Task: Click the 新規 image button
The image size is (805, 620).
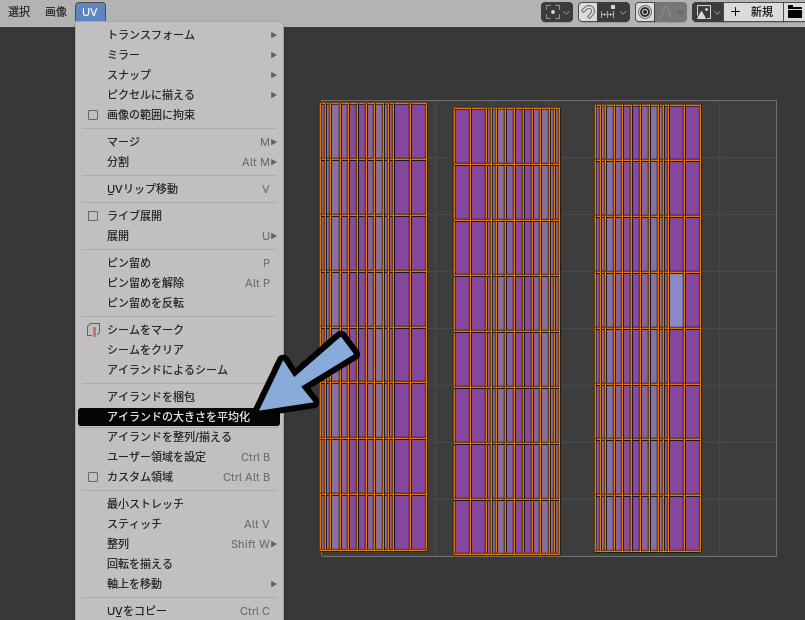Action: pyautogui.click(x=753, y=12)
